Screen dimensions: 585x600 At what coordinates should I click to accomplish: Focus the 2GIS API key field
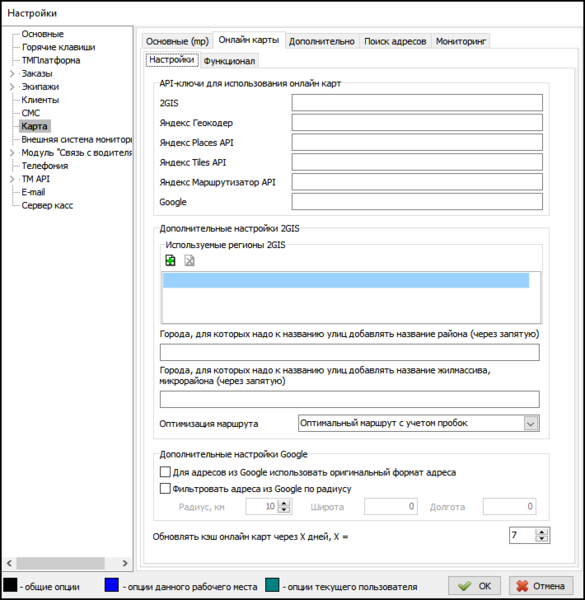click(417, 103)
